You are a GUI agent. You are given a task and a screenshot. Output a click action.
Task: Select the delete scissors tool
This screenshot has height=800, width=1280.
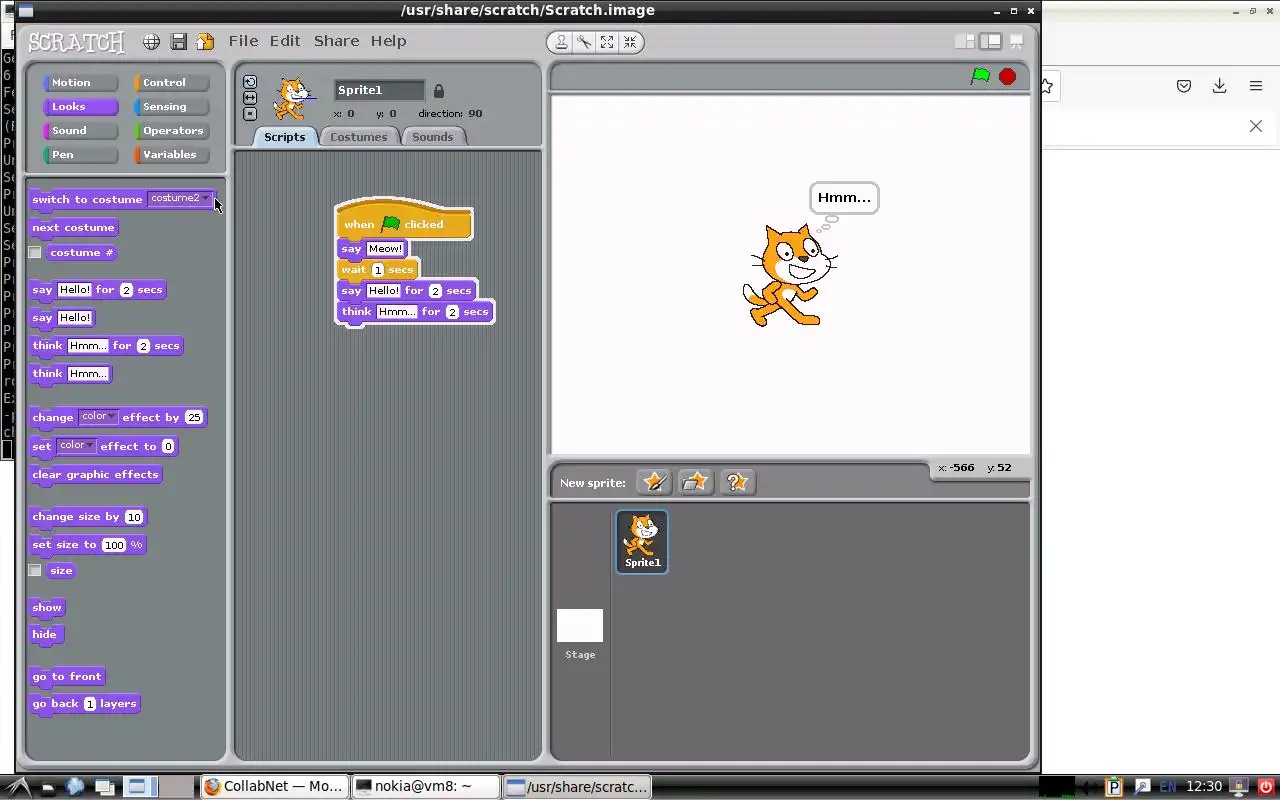[584, 41]
